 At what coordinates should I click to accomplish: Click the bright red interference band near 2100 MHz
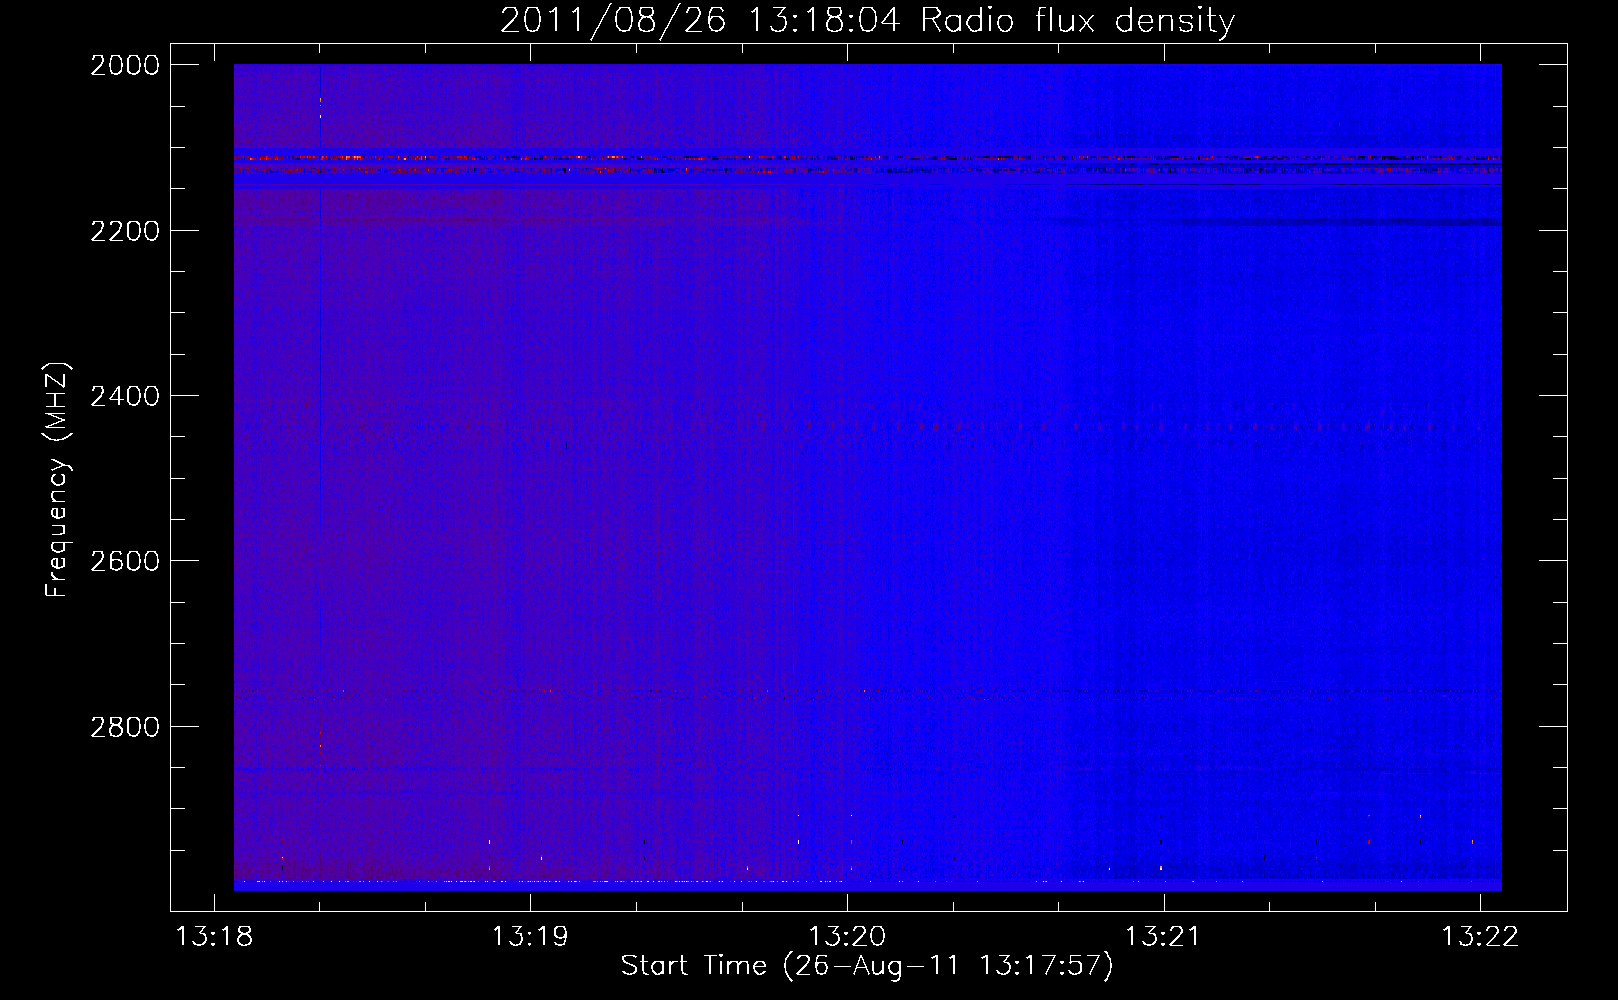867,158
